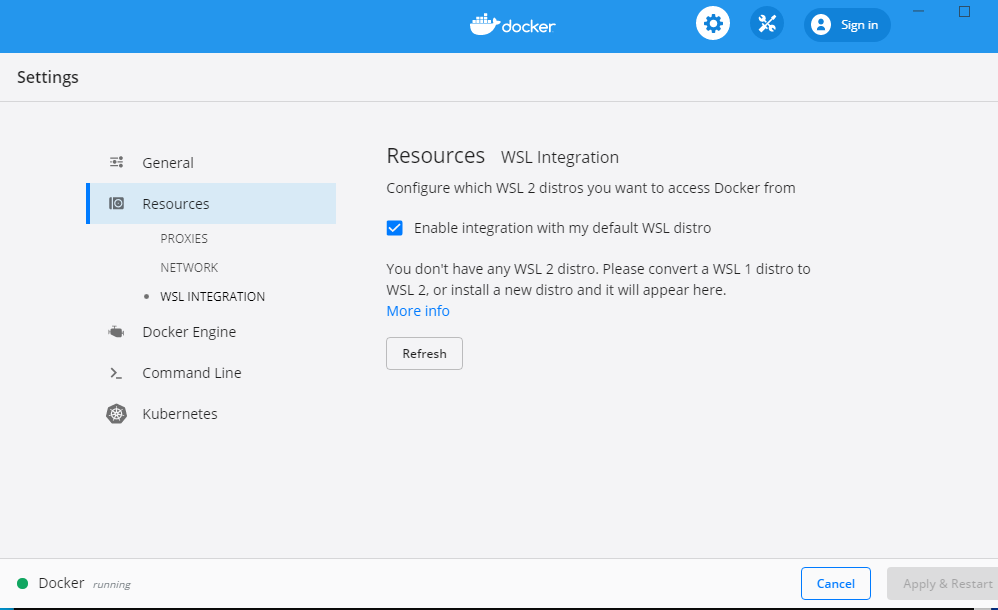The image size is (998, 610).
Task: Switch to Kubernetes settings tab
Action: 180,414
